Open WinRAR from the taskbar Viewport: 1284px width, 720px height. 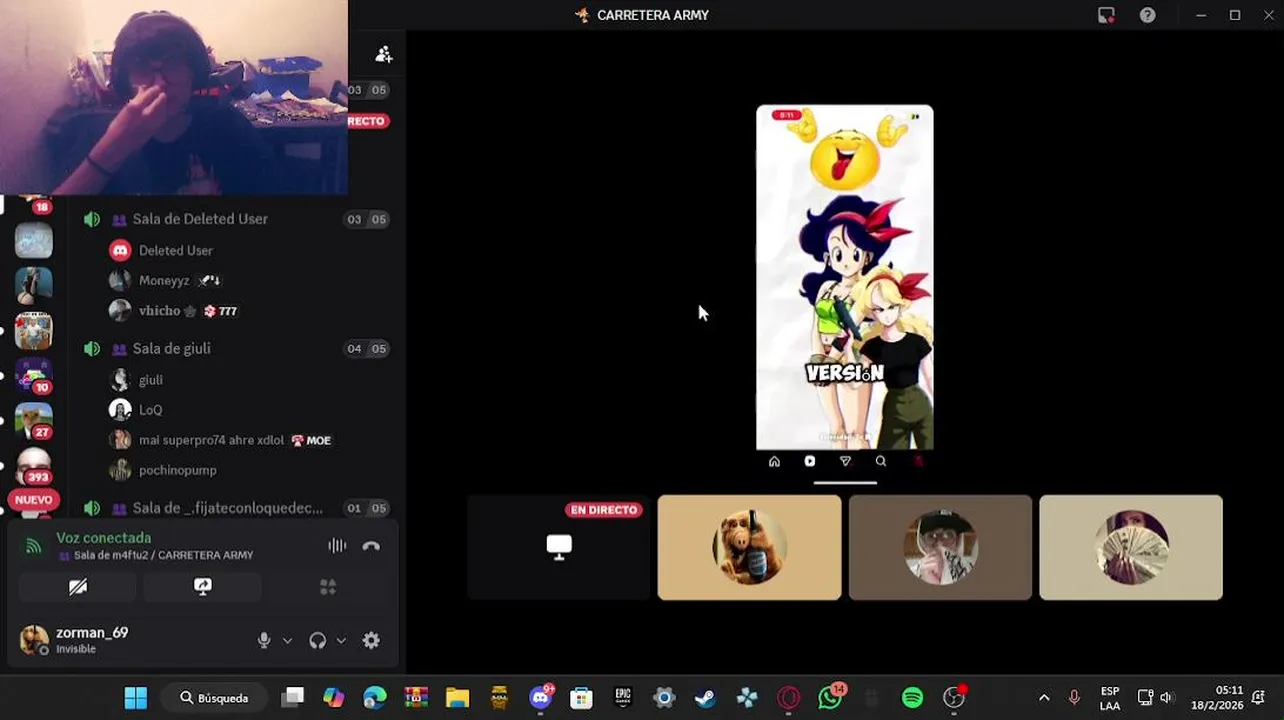click(416, 698)
